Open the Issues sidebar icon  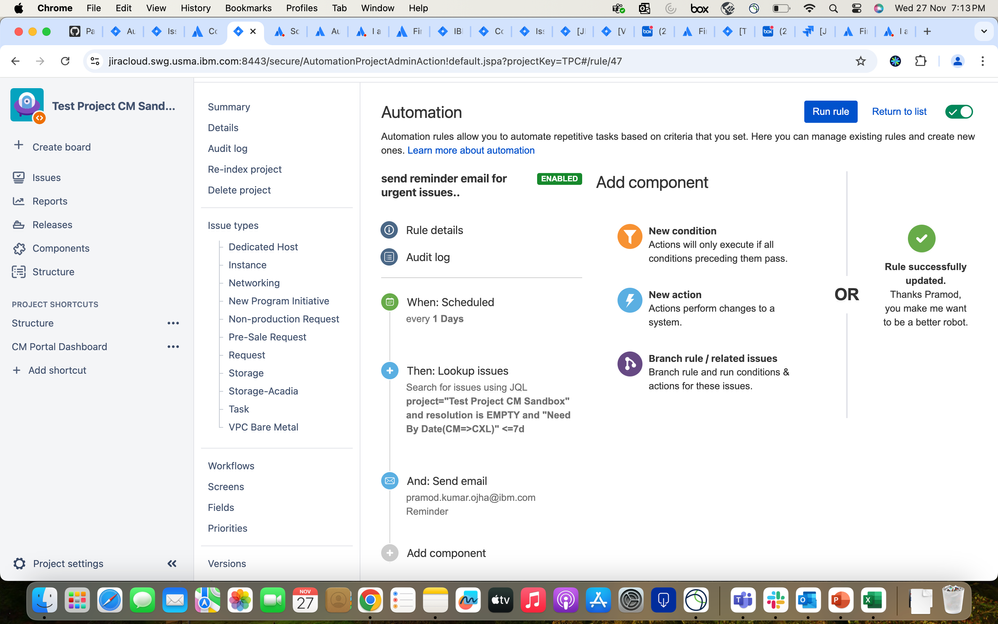19,178
